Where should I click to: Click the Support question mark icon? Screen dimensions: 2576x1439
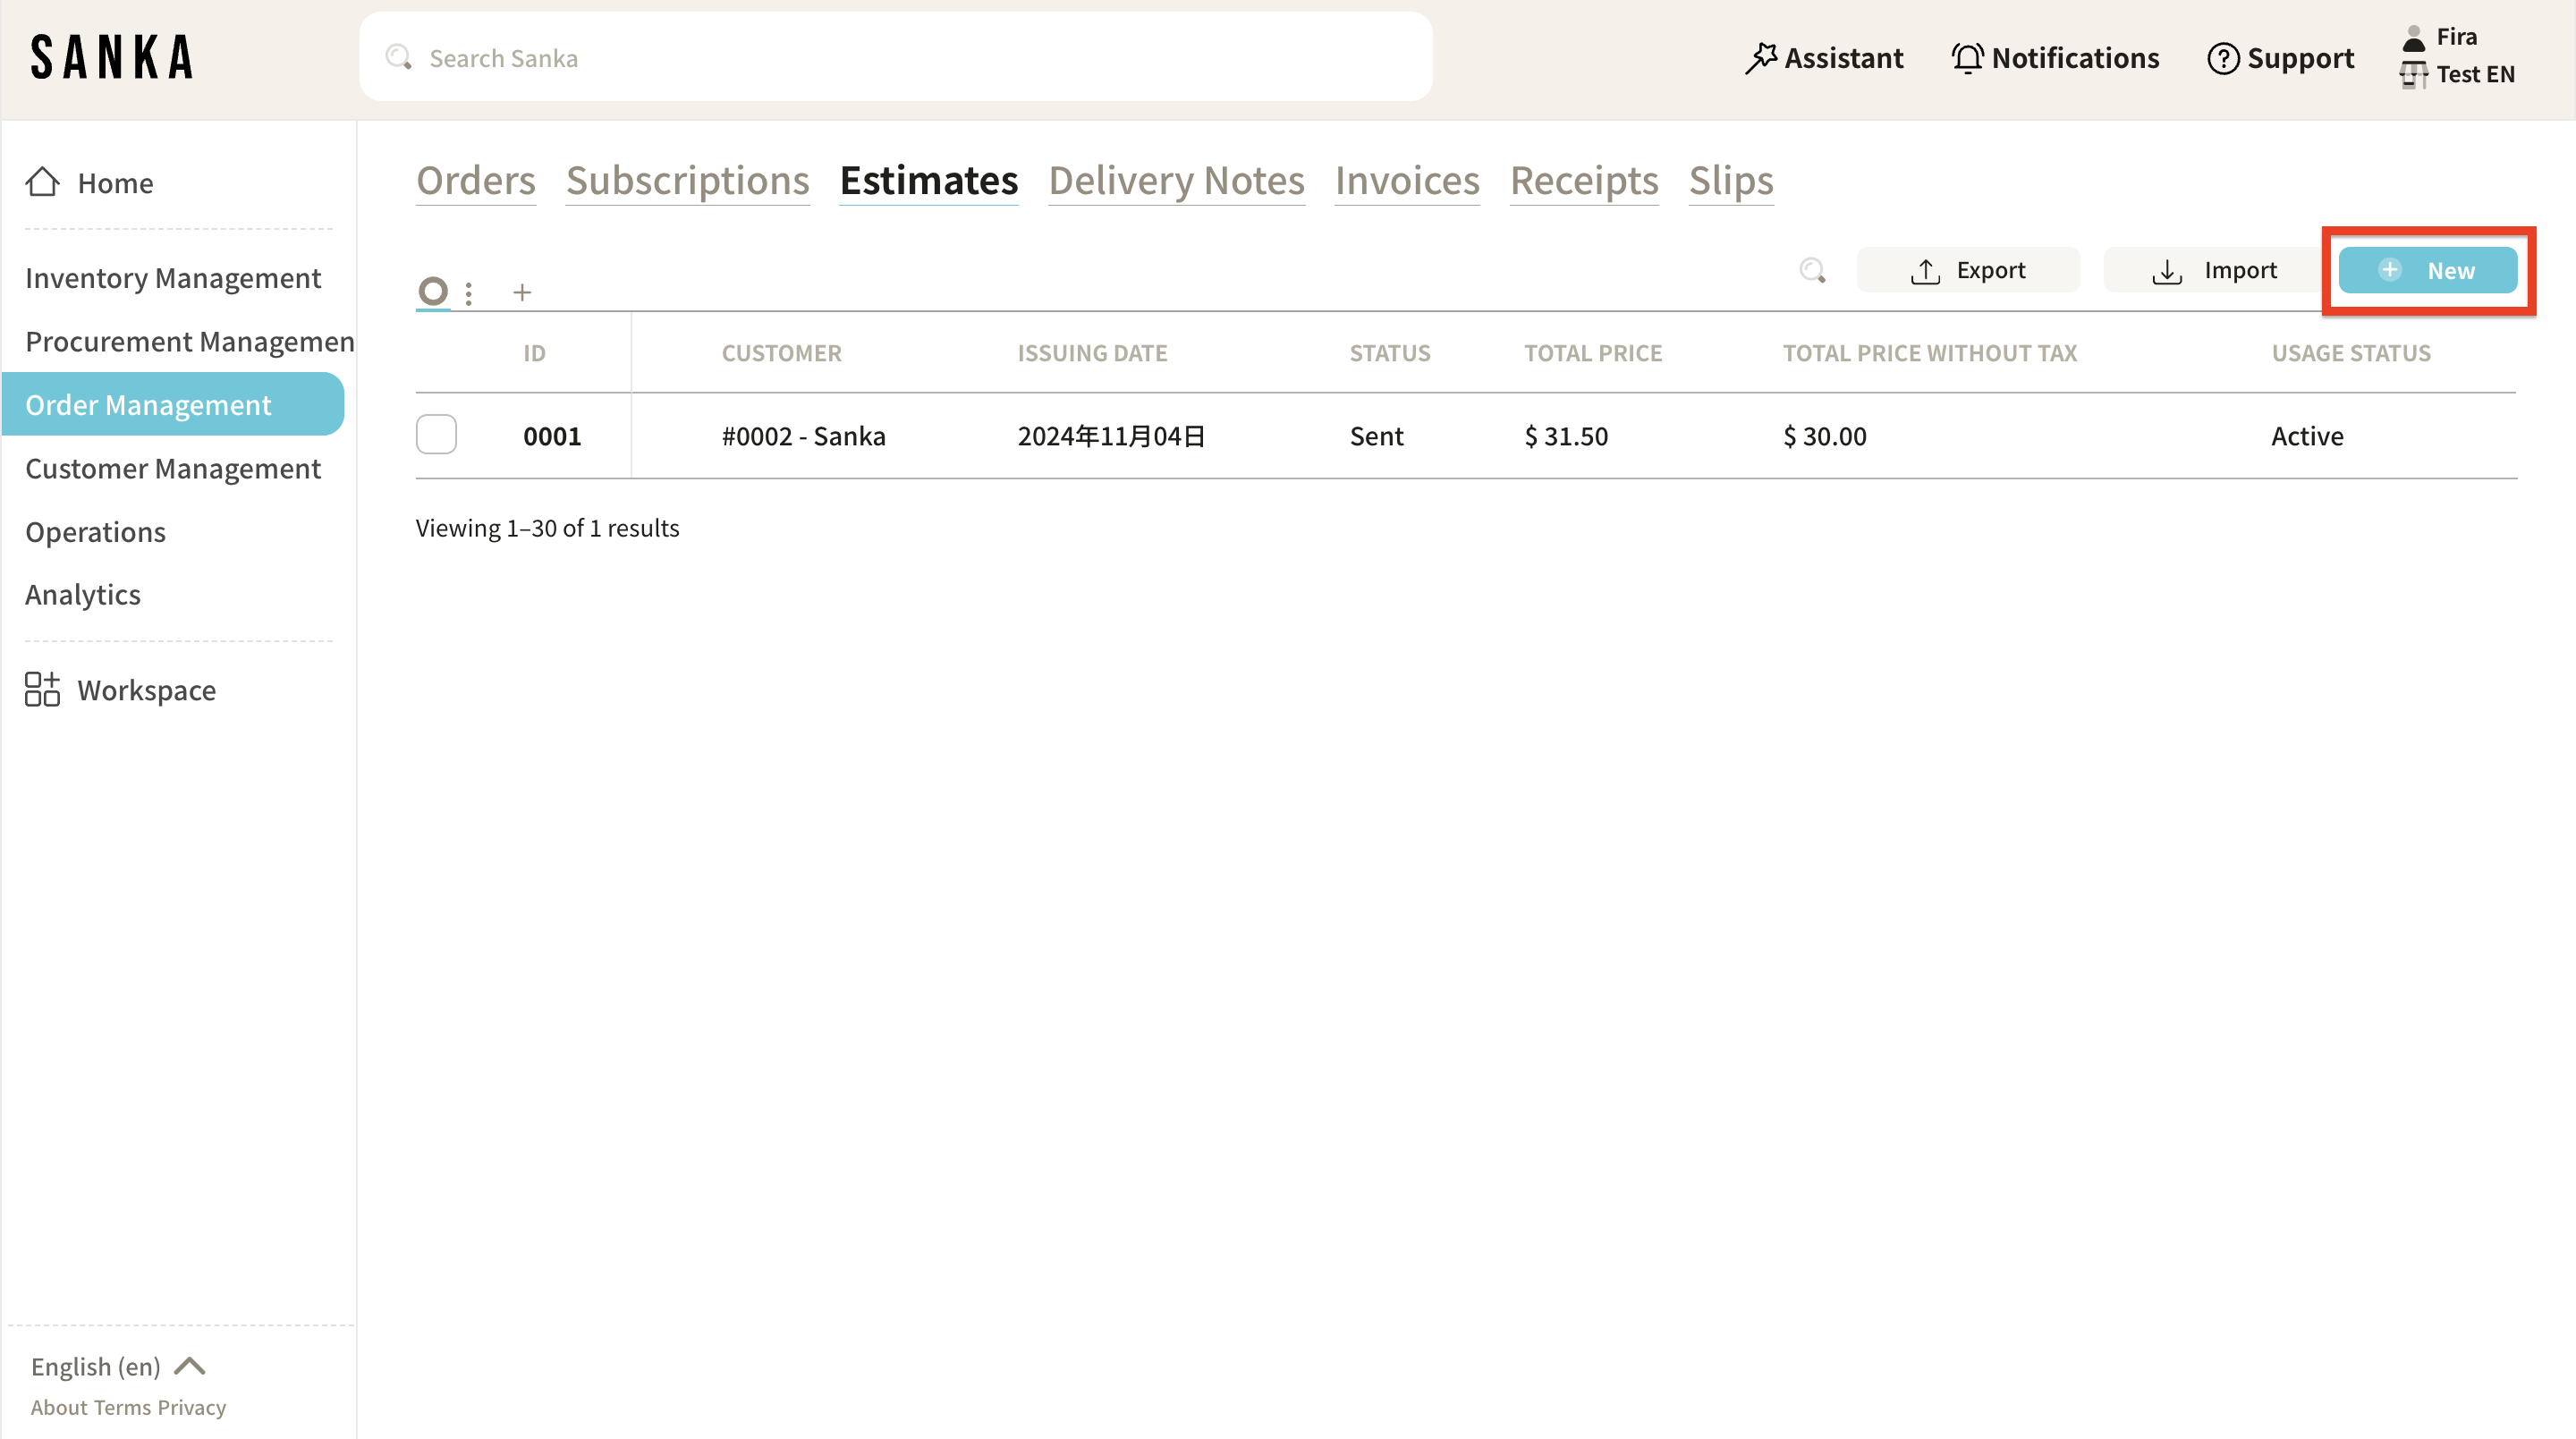click(2222, 58)
